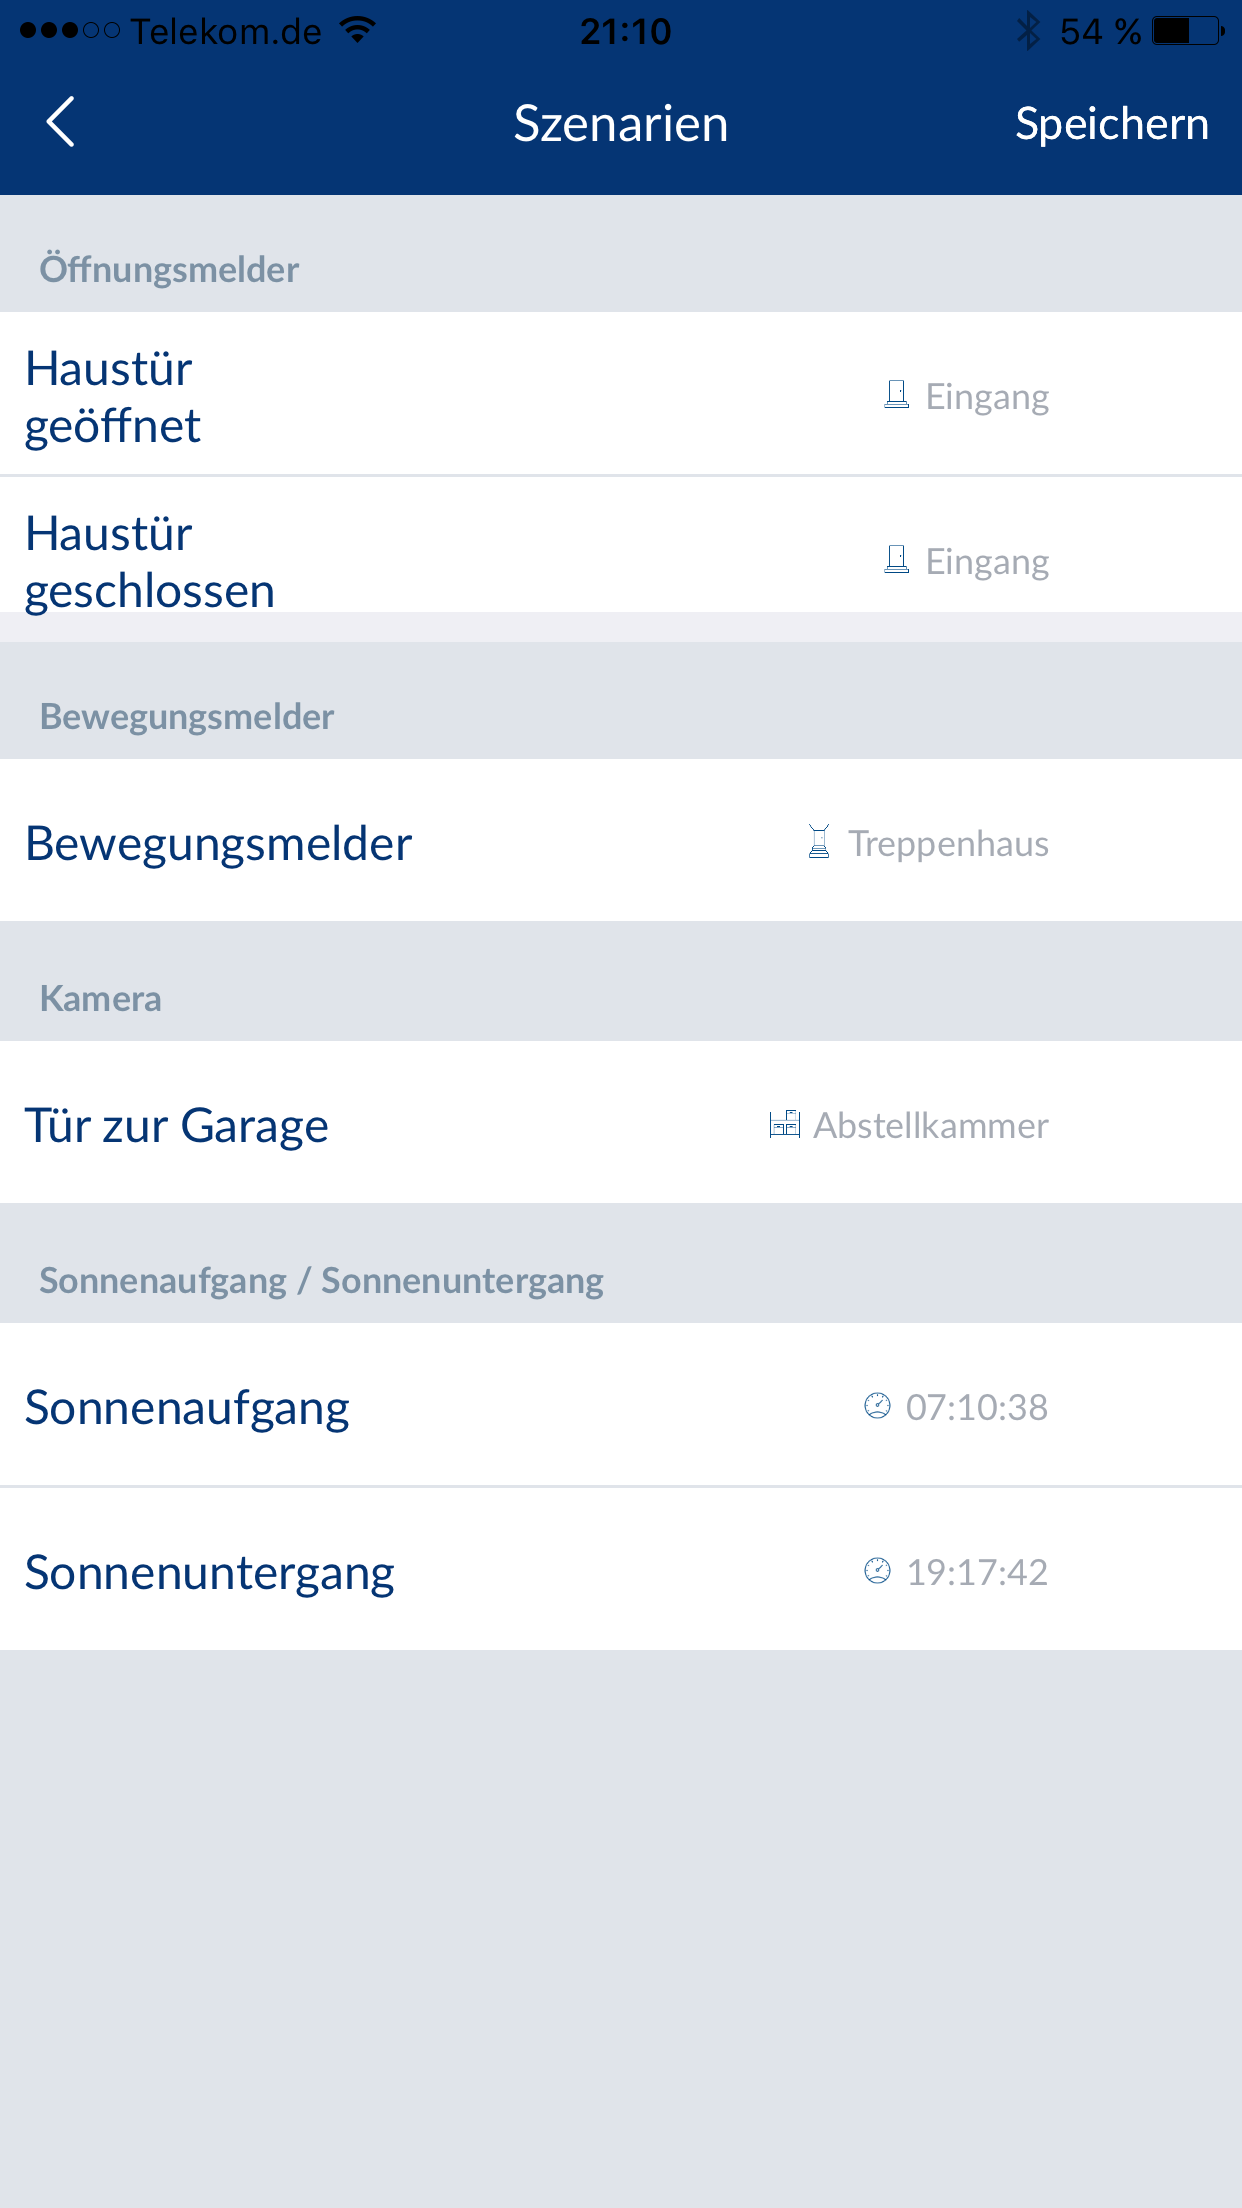The width and height of the screenshot is (1242, 2208).
Task: Tap the clock icon next to 19:17:42
Action: click(877, 1571)
